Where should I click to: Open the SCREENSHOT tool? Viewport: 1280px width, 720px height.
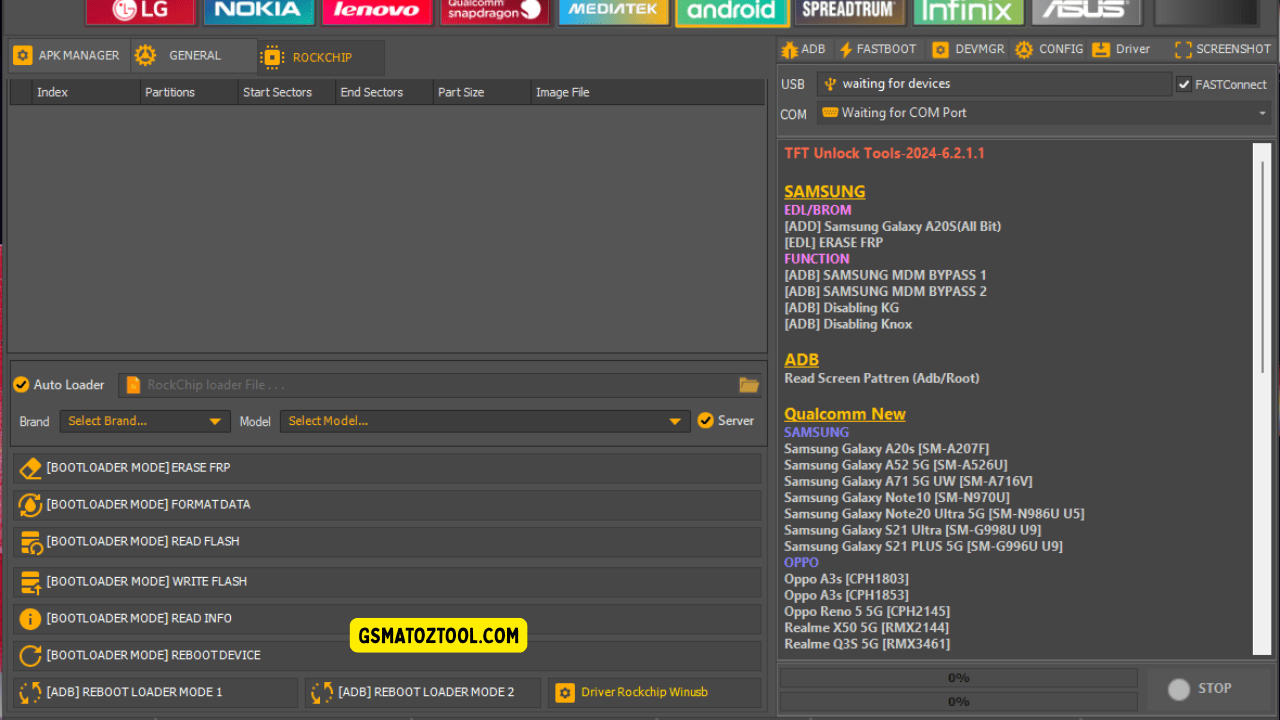[x=1222, y=49]
